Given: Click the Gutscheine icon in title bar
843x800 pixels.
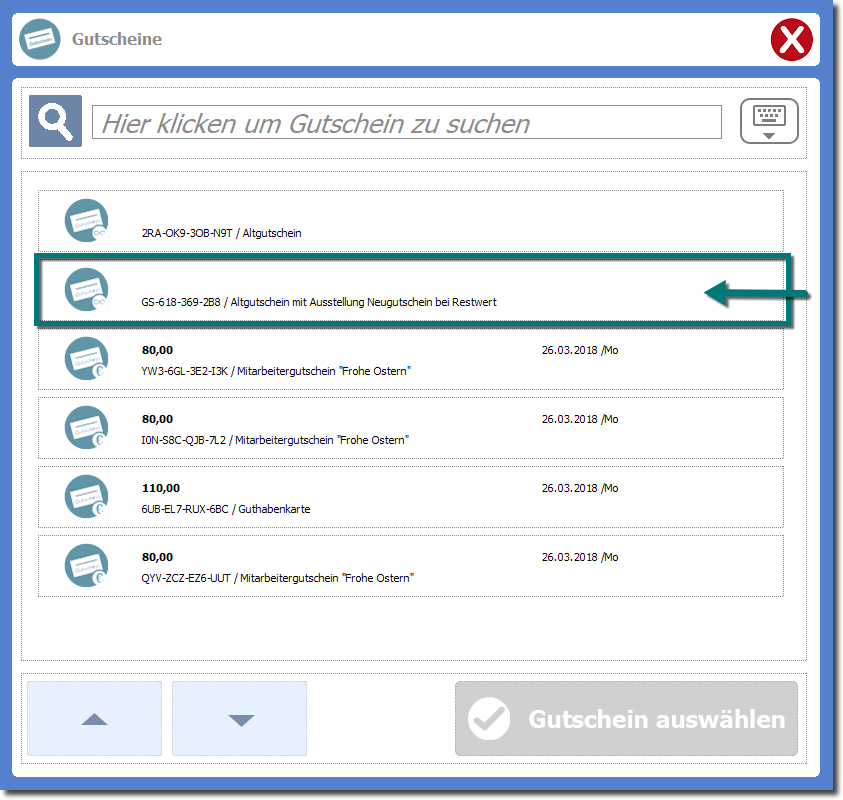Looking at the screenshot, I should 41,40.
